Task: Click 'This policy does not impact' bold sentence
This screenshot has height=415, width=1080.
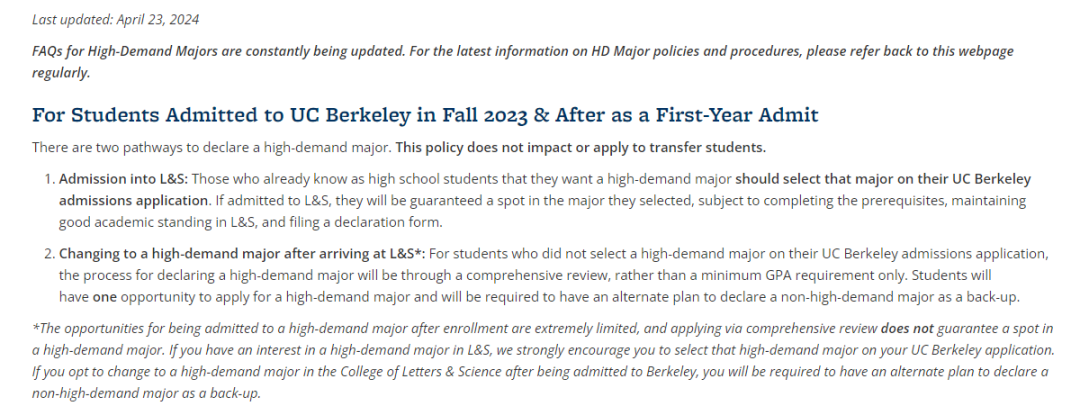Action: (x=581, y=147)
